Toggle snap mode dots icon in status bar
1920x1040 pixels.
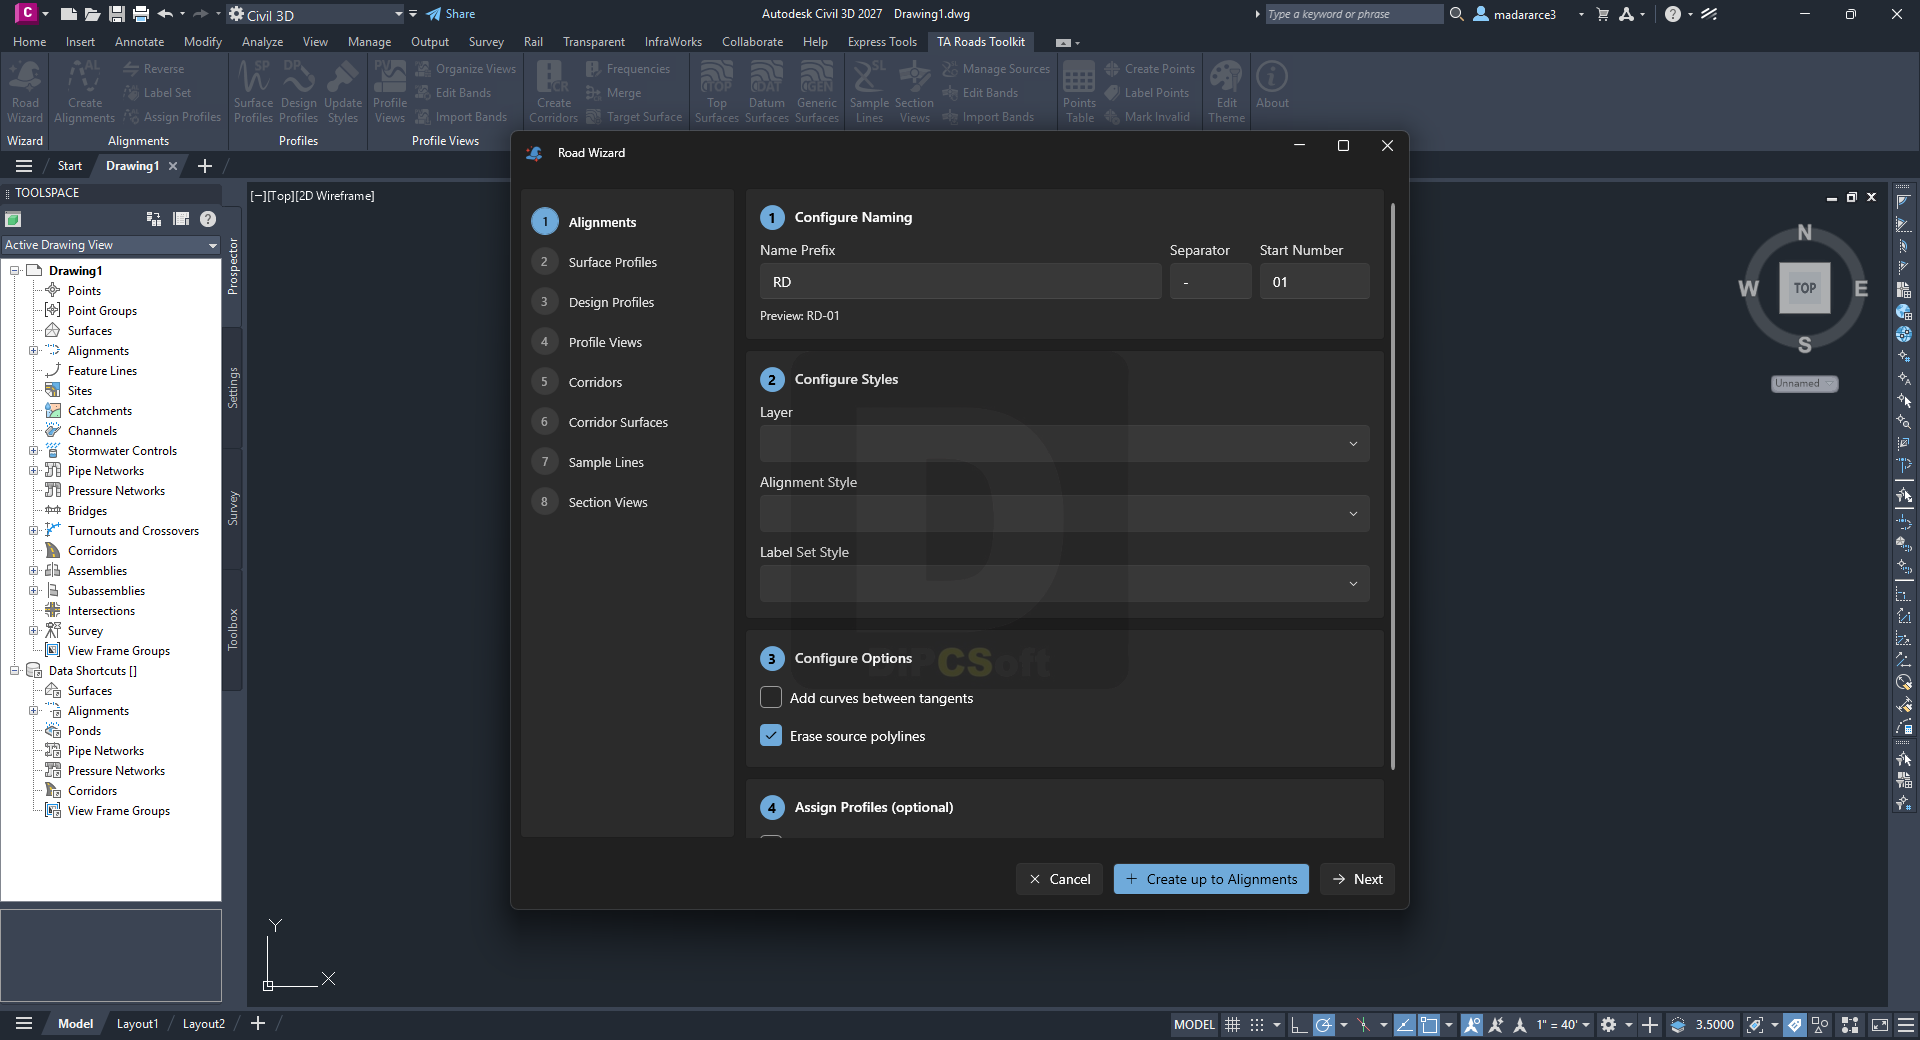pyautogui.click(x=1257, y=1024)
